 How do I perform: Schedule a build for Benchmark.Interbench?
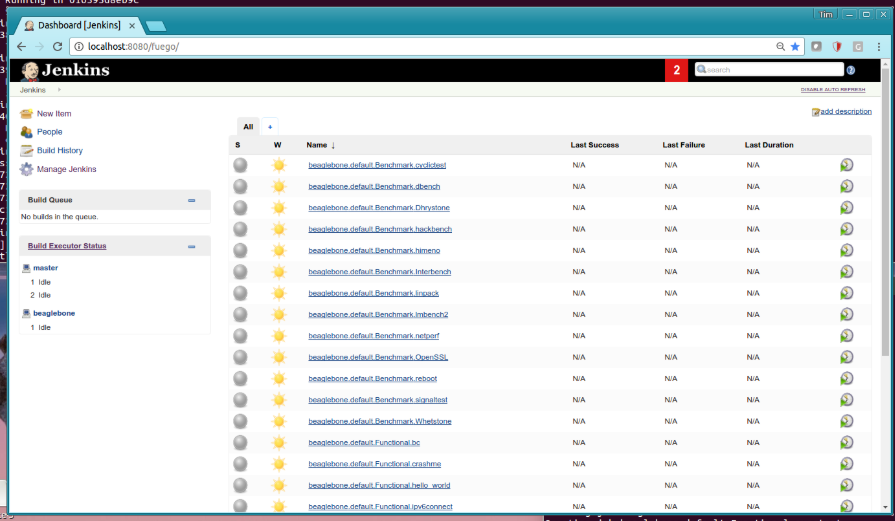(x=846, y=272)
